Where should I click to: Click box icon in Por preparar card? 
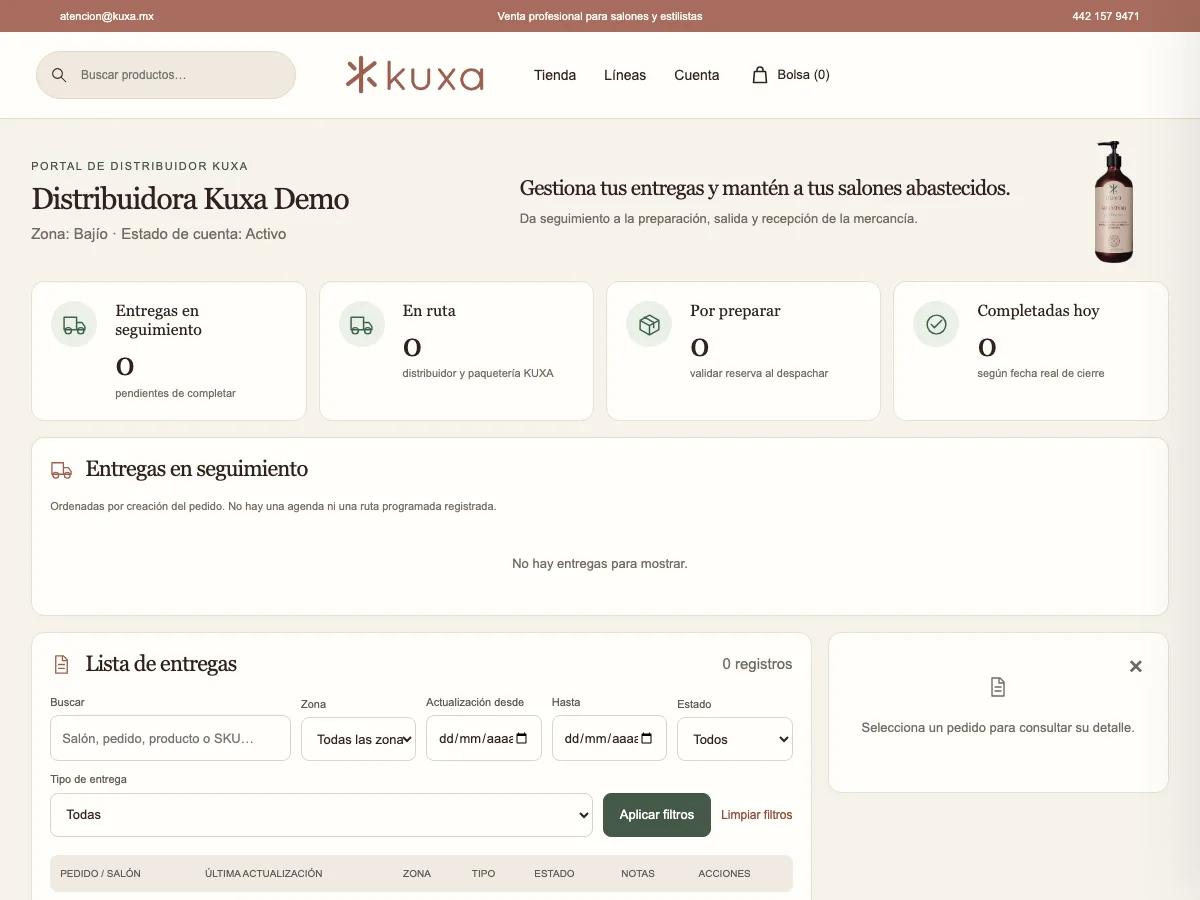649,325
